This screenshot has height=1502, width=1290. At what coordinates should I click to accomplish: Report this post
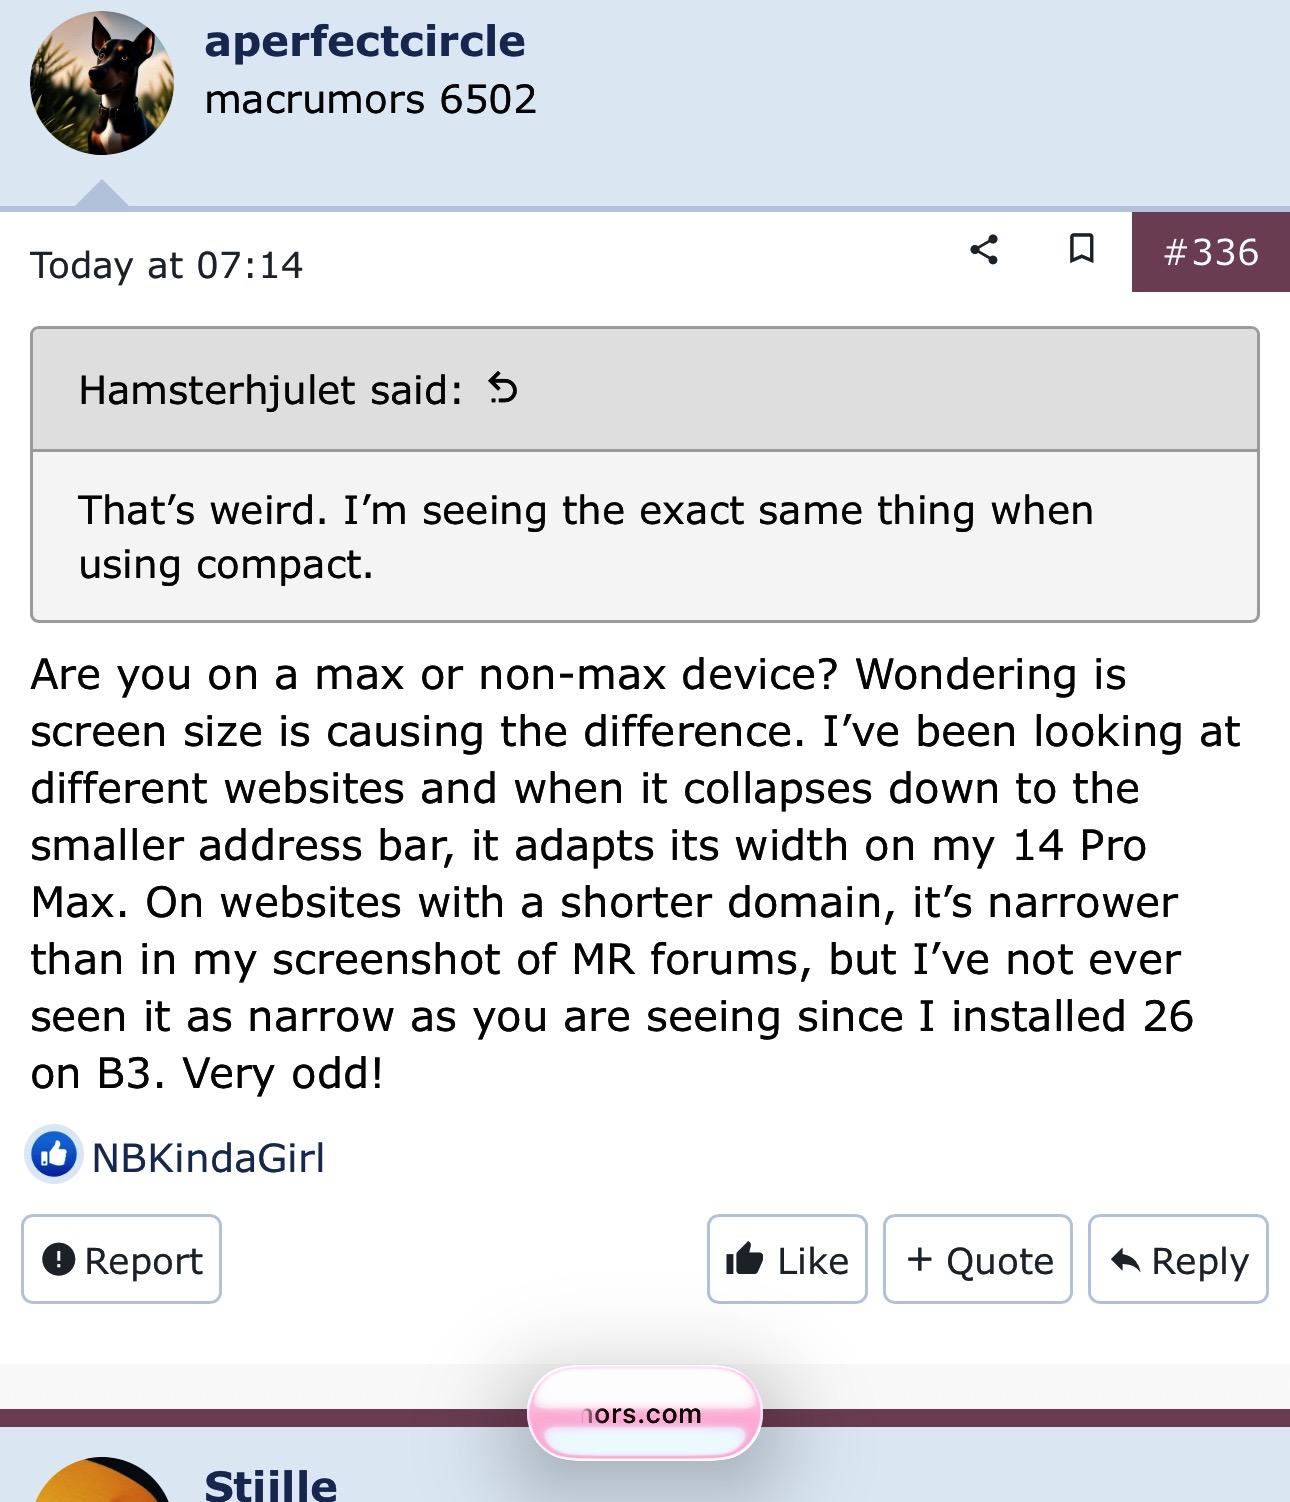point(121,1259)
